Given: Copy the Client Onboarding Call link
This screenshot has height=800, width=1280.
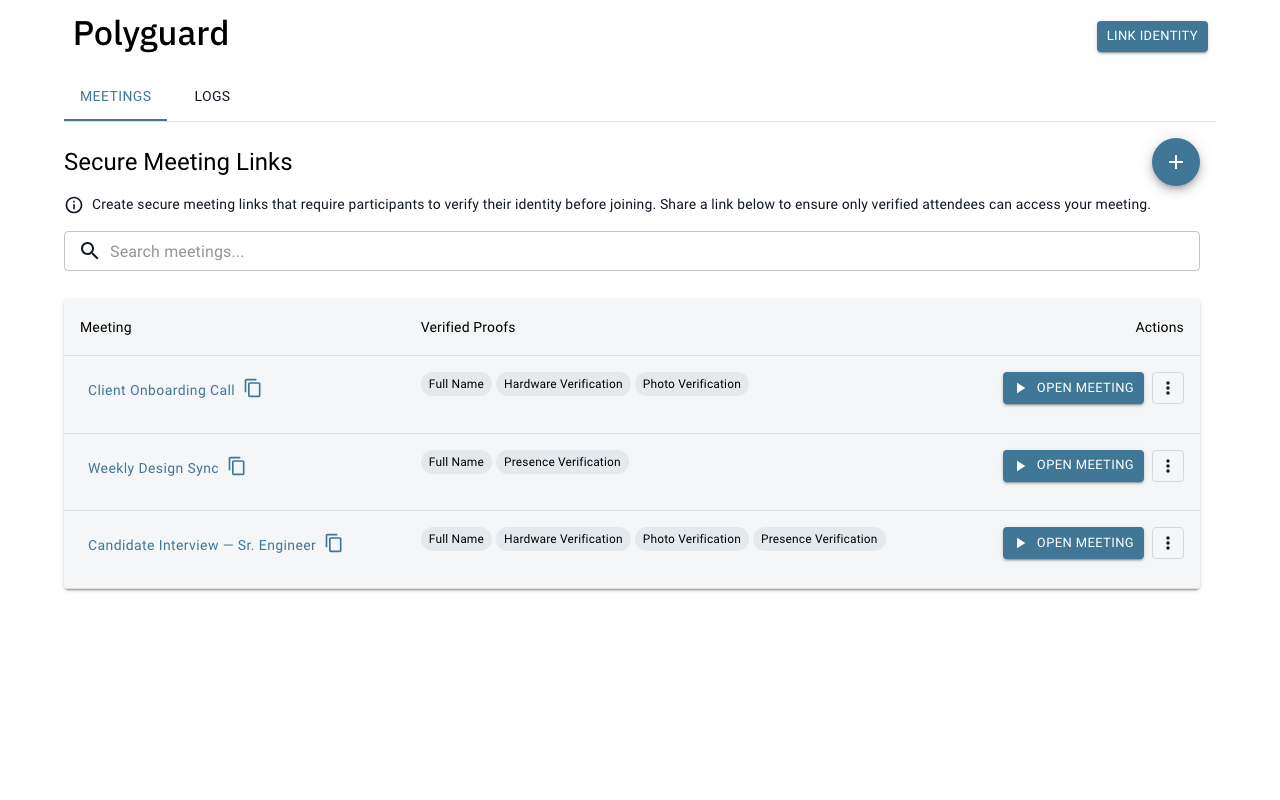Looking at the screenshot, I should [253, 389].
